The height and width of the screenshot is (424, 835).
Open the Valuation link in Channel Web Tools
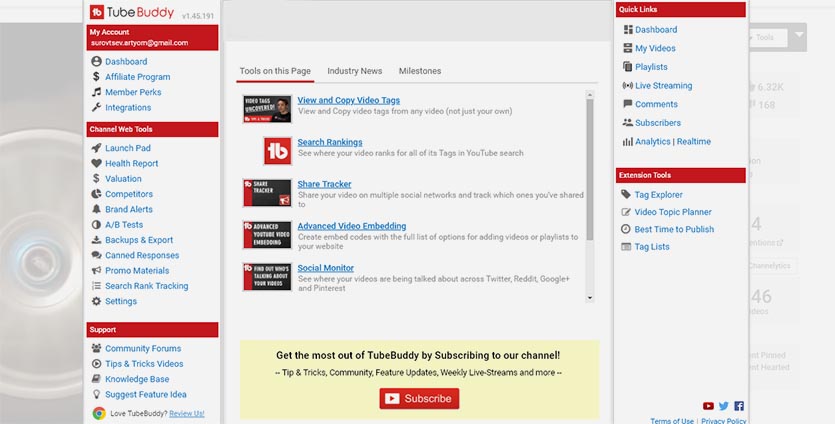tap(123, 178)
